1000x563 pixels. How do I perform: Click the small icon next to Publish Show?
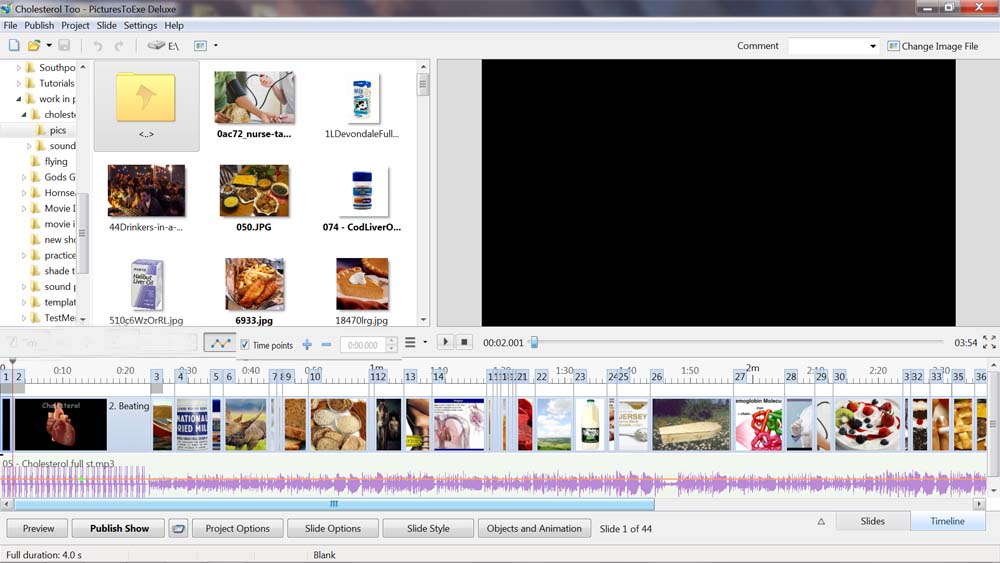(178, 528)
